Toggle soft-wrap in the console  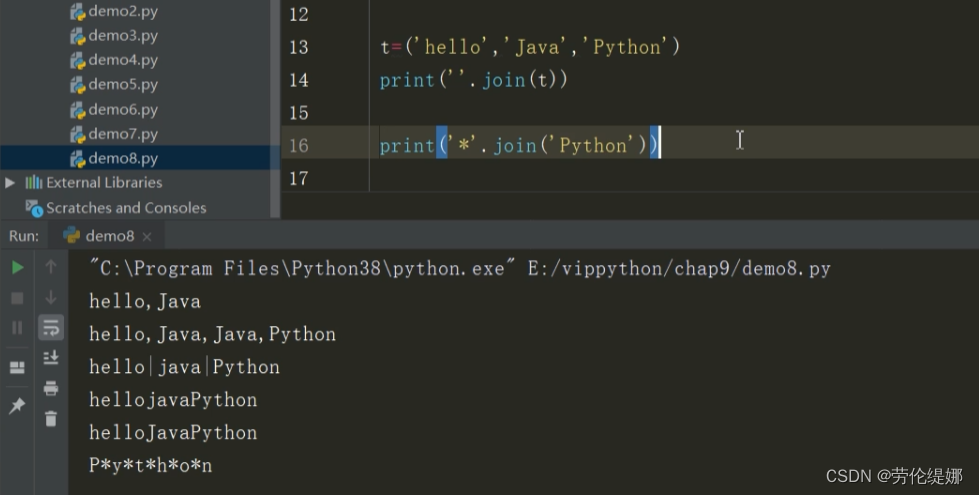point(51,328)
